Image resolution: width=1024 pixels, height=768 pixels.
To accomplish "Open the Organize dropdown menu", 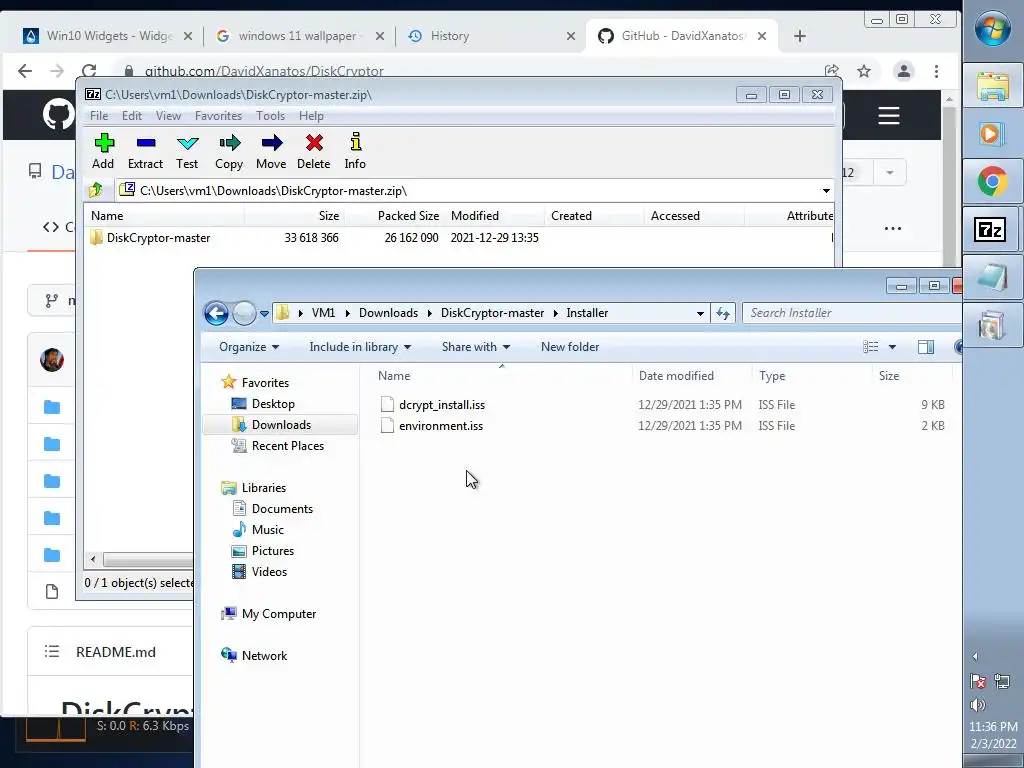I will [x=249, y=347].
